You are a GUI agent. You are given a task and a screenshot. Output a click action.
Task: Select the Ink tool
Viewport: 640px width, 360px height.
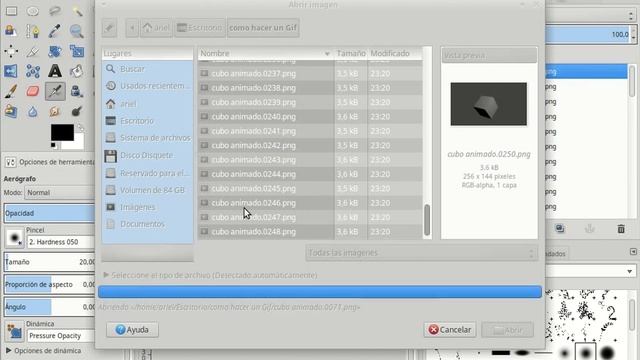[x=77, y=91]
